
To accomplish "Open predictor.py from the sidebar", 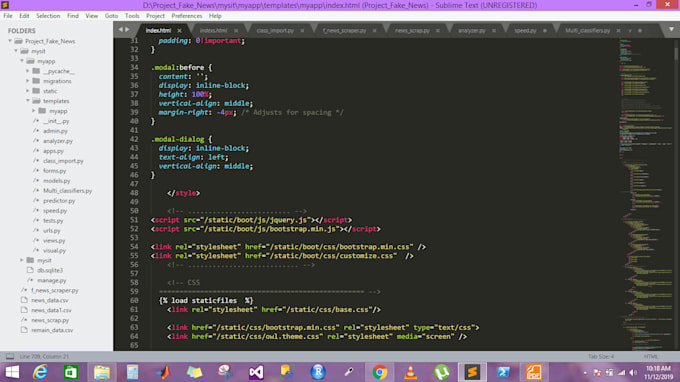I will pyautogui.click(x=59, y=201).
